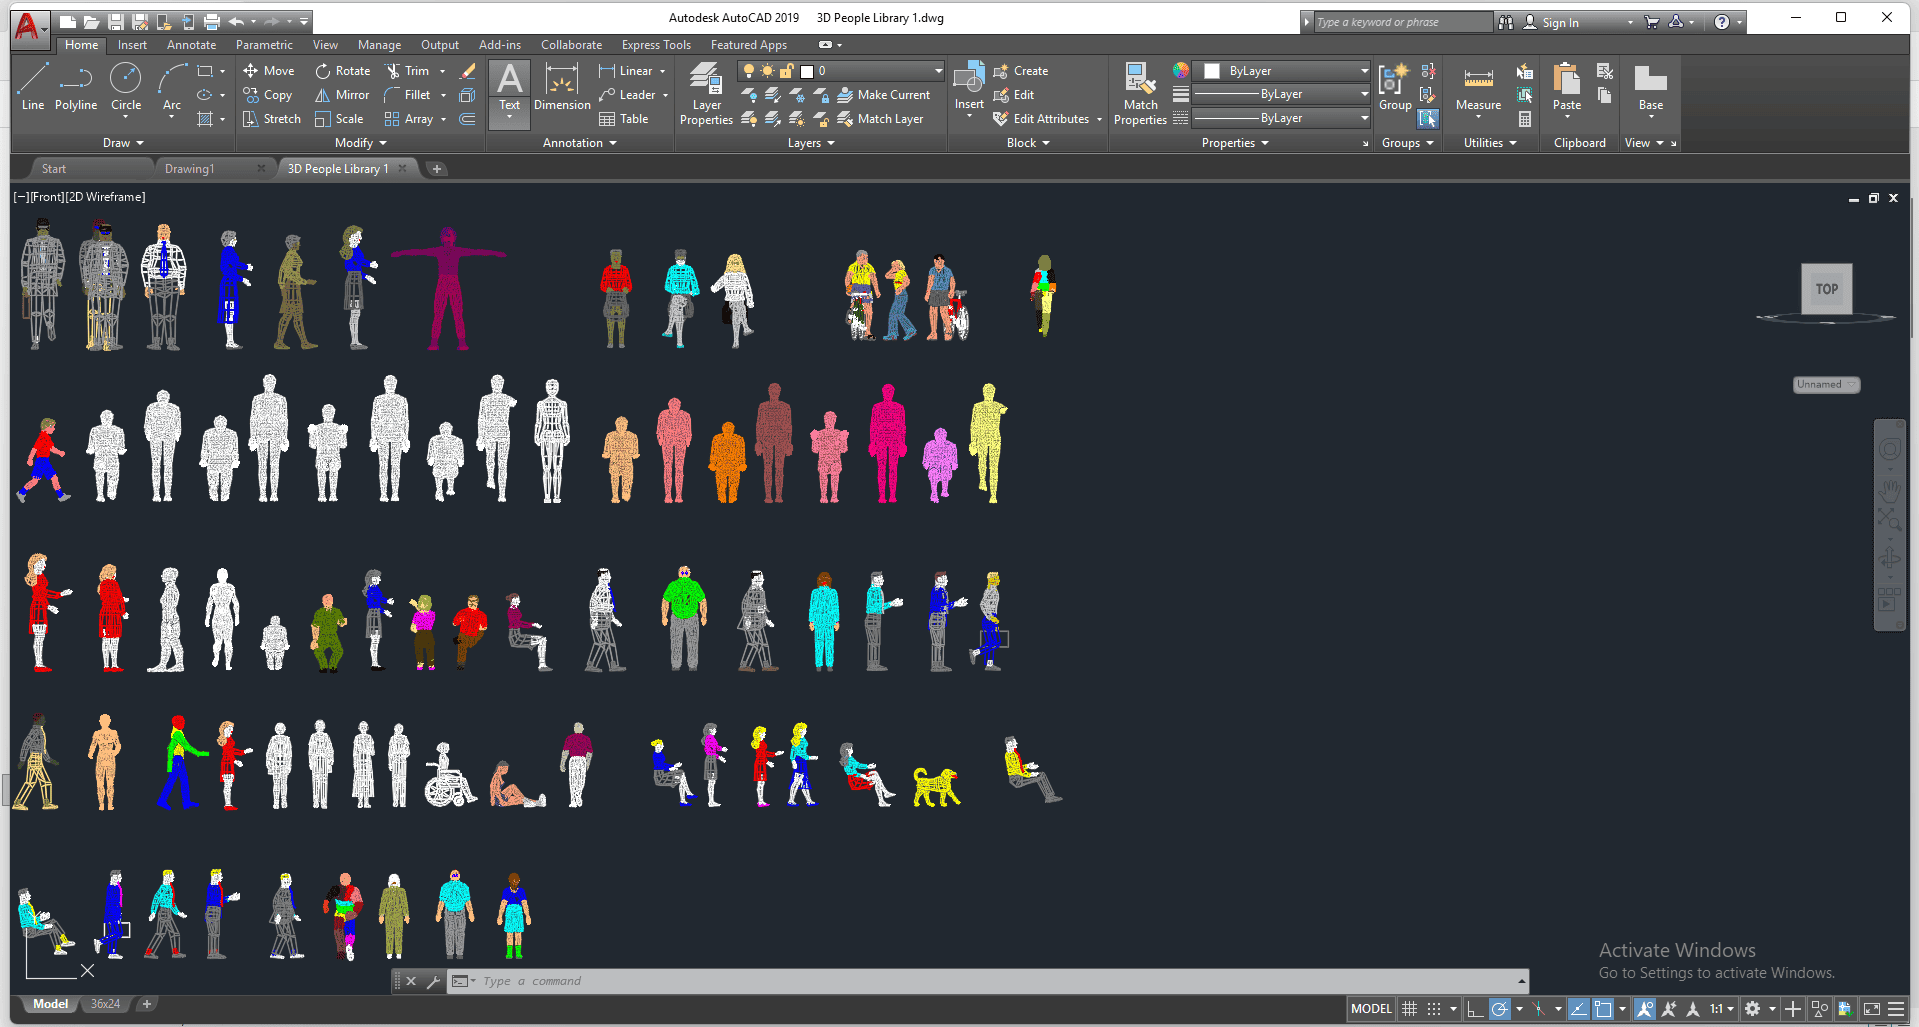Expand the Modify panel
The height and width of the screenshot is (1027, 1919).
coord(360,143)
